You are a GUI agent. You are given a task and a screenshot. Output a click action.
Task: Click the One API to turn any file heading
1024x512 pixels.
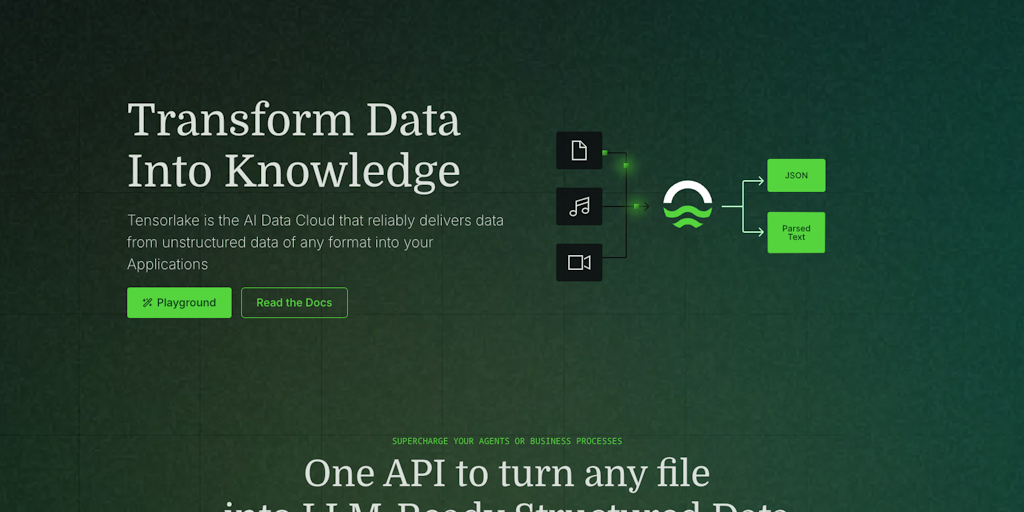tap(507, 473)
